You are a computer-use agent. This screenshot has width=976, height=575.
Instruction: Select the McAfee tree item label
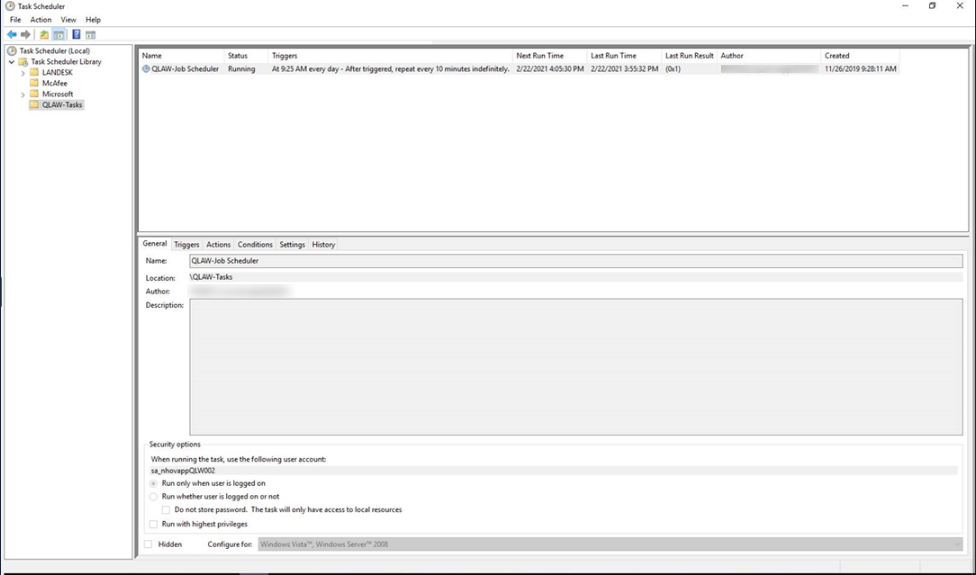[55, 83]
